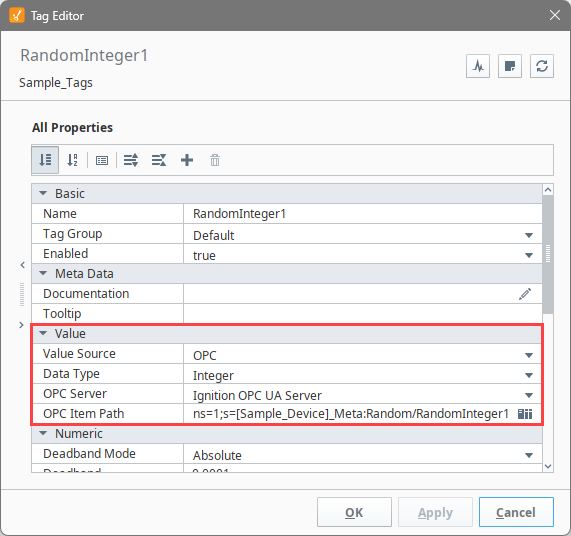Click the Documentation pencil edit icon

click(x=525, y=294)
